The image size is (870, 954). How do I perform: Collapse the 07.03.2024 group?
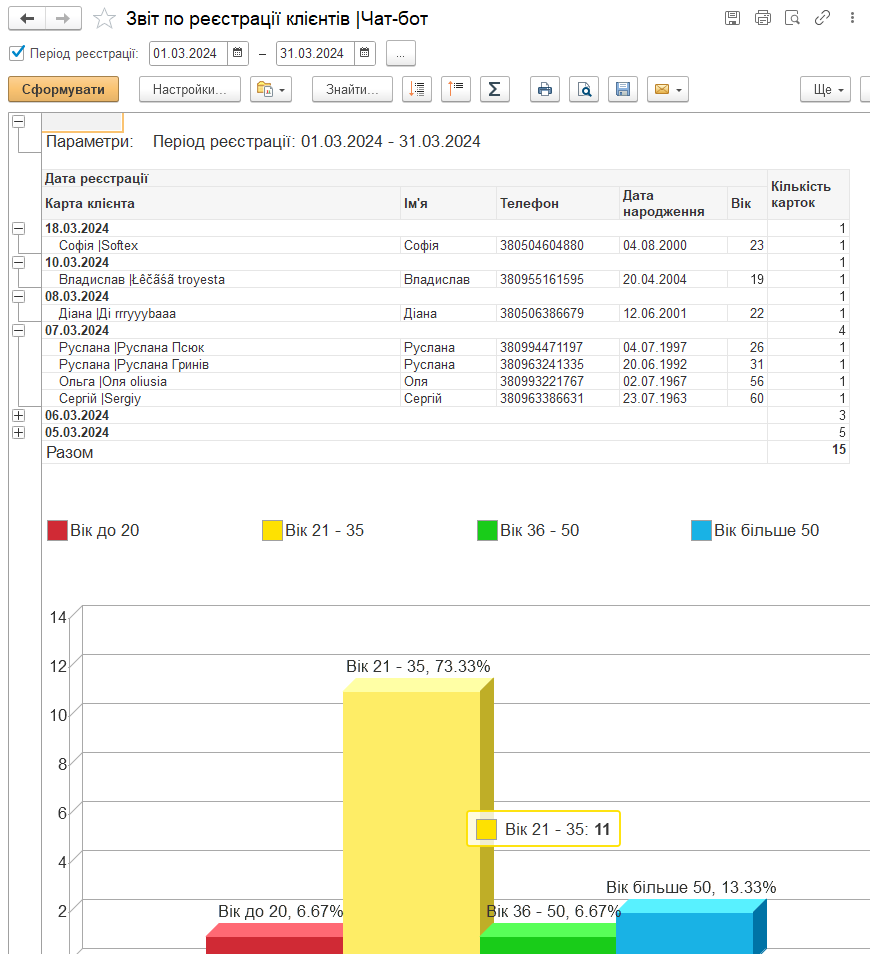tap(19, 330)
